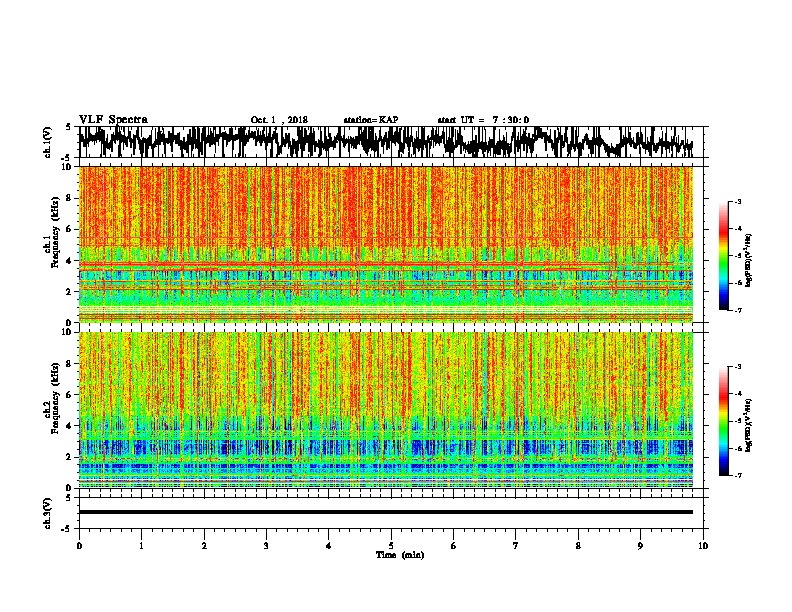The image size is (792, 612).
Task: Click the "ch.2 Frequency (kHz)" axis label
Action: point(52,397)
